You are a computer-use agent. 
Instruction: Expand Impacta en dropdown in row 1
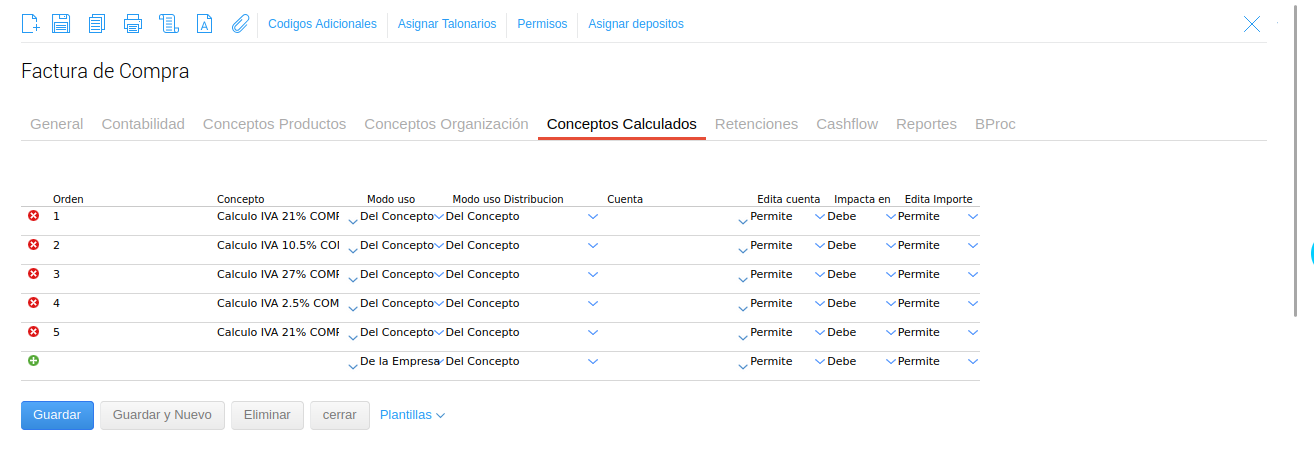891,217
